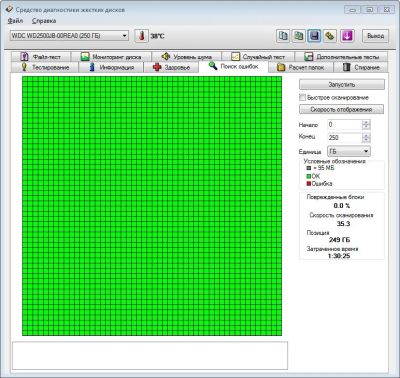Switch to the Информация tab
Viewport: 400px width, 378px height.
click(x=111, y=67)
